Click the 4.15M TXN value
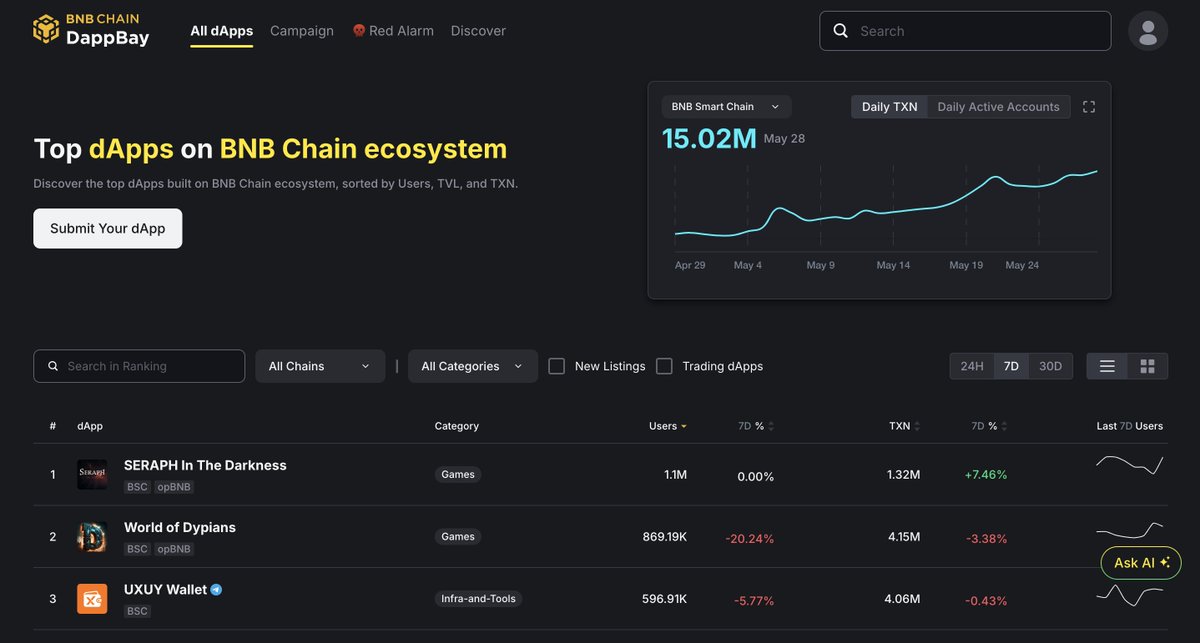1200x643 pixels. [x=903, y=537]
